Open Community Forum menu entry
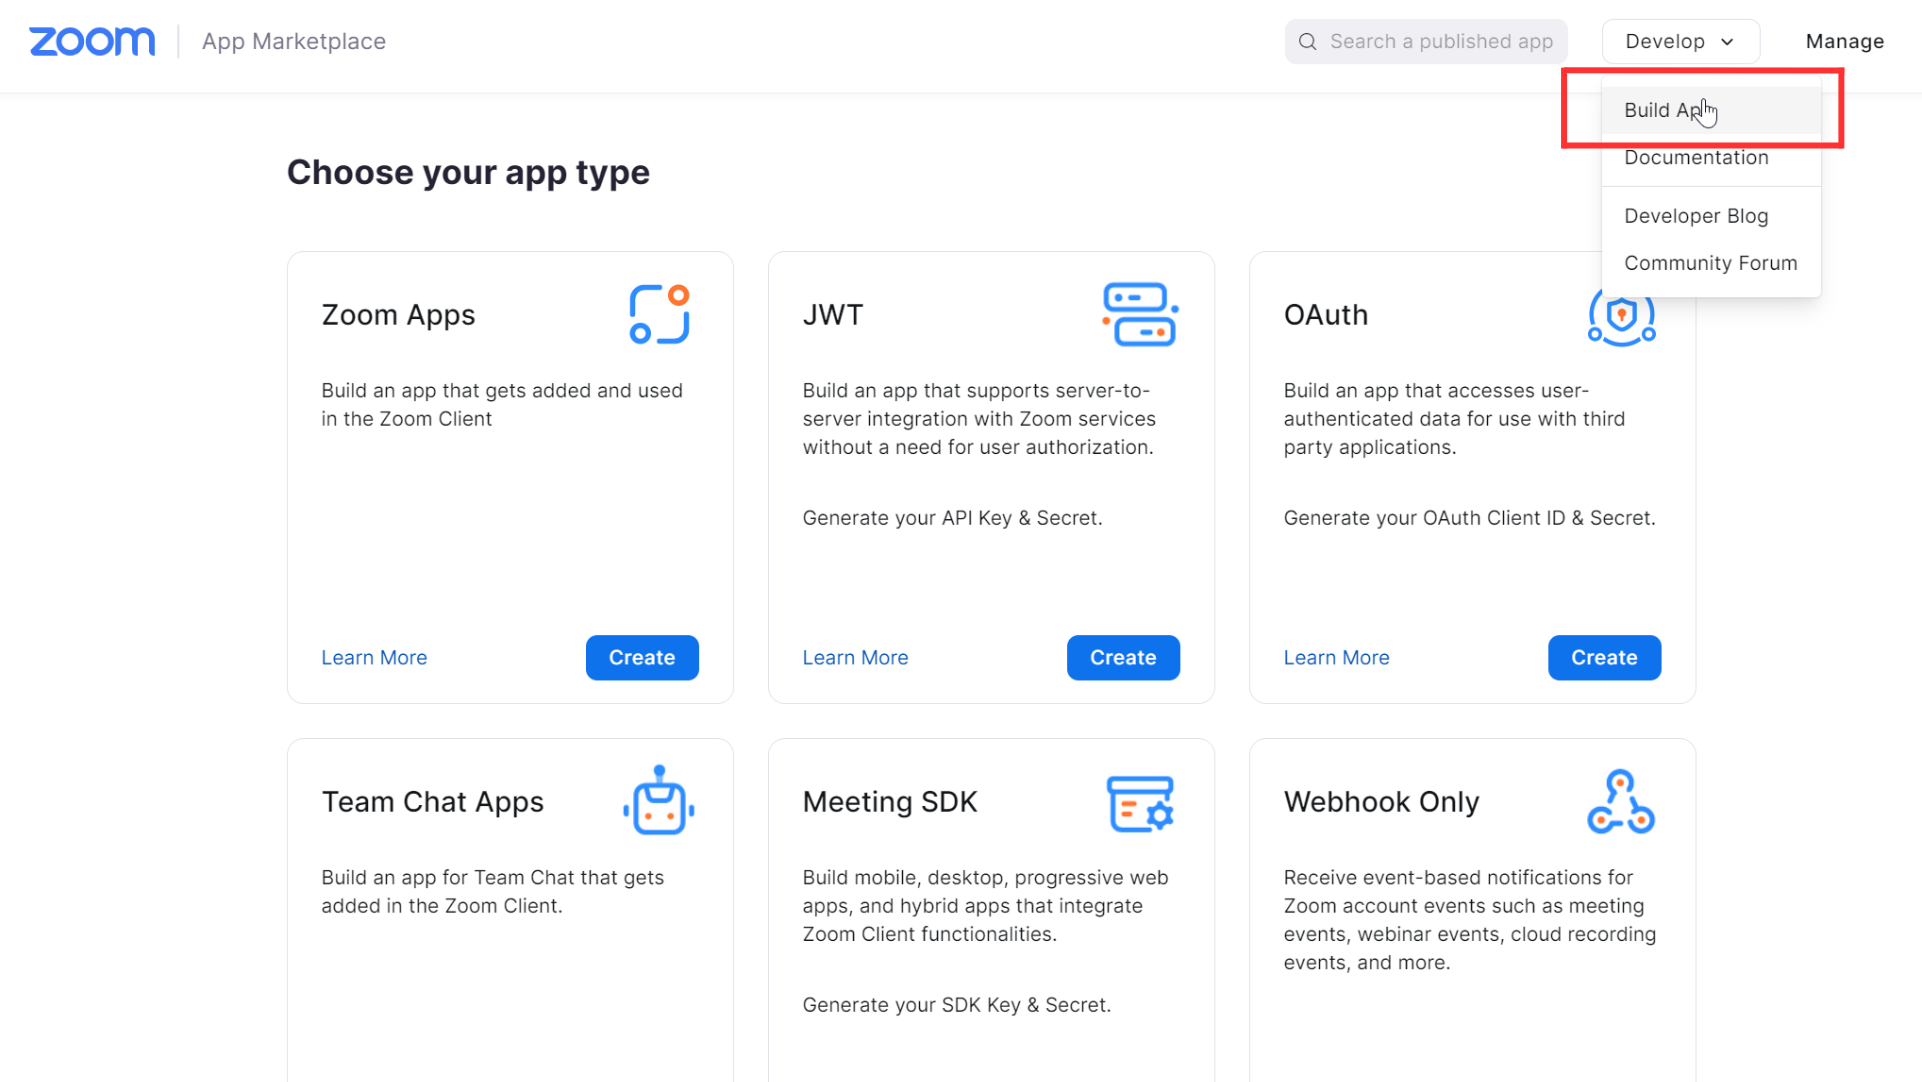This screenshot has width=1922, height=1082. [1710, 263]
